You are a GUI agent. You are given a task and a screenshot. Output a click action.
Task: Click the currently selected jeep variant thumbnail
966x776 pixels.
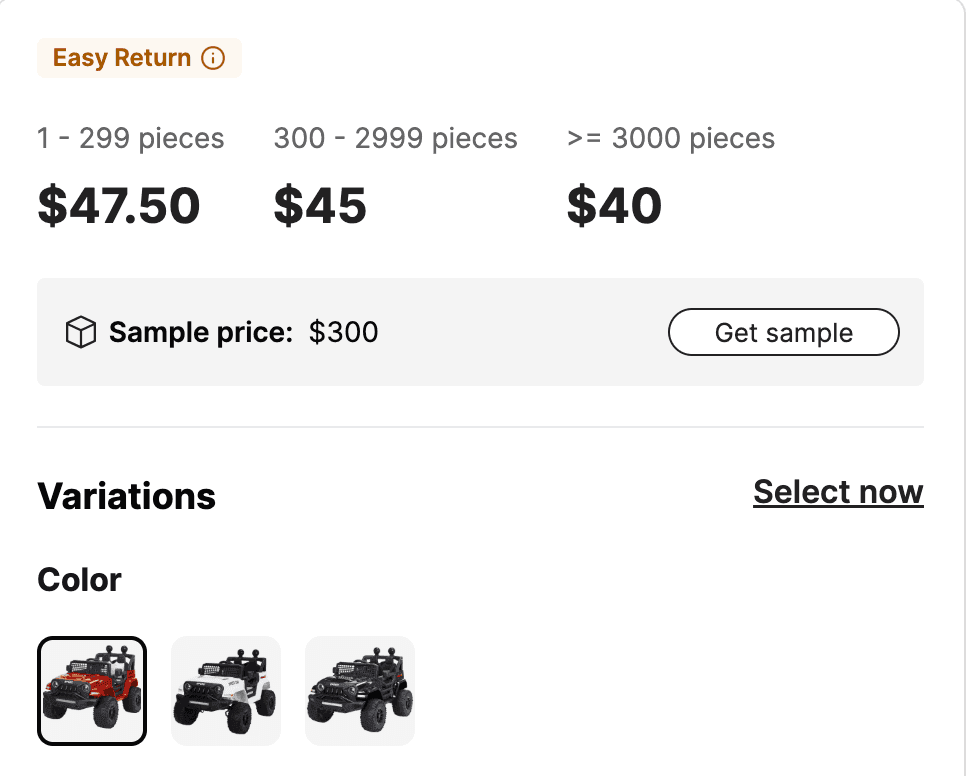coord(92,690)
